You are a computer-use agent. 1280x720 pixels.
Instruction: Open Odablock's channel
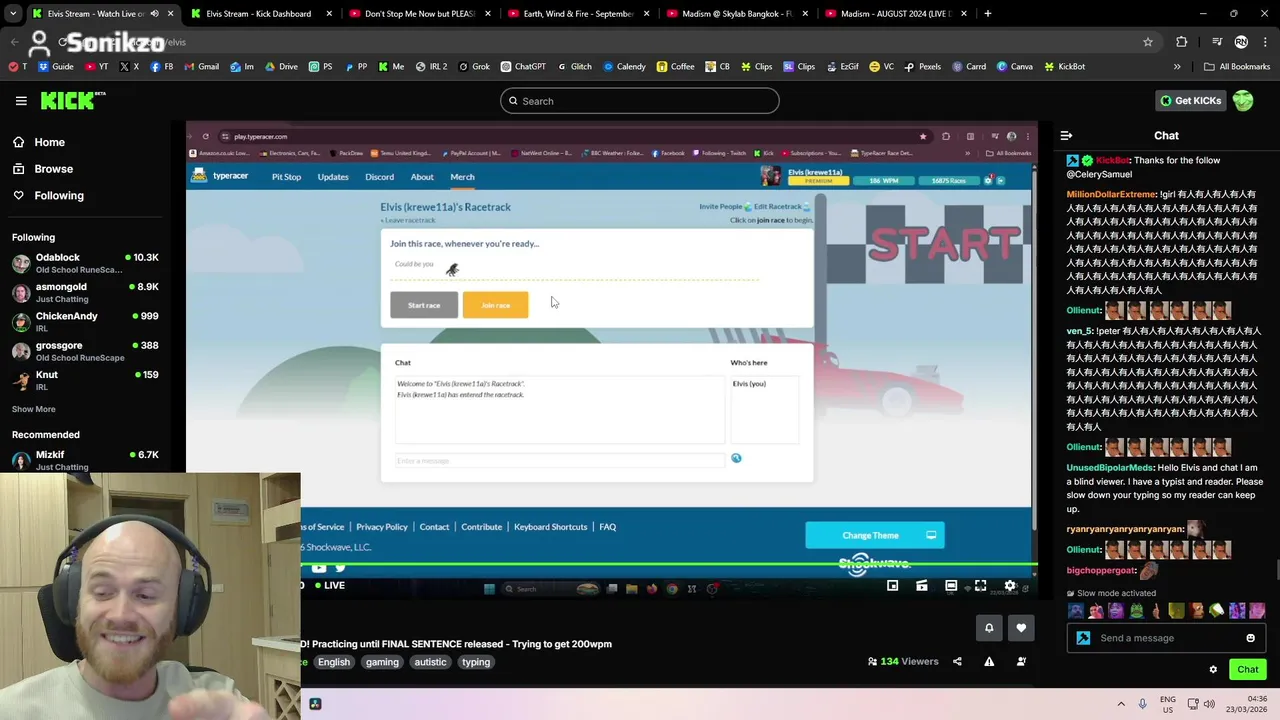pos(86,263)
